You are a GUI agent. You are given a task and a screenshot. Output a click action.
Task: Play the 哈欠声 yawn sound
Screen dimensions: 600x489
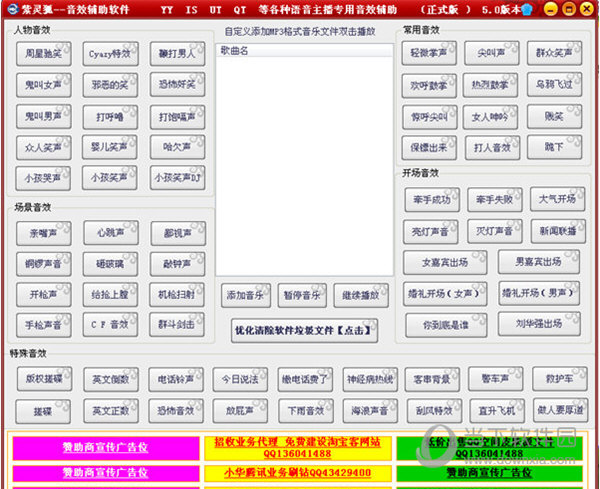[x=177, y=147]
